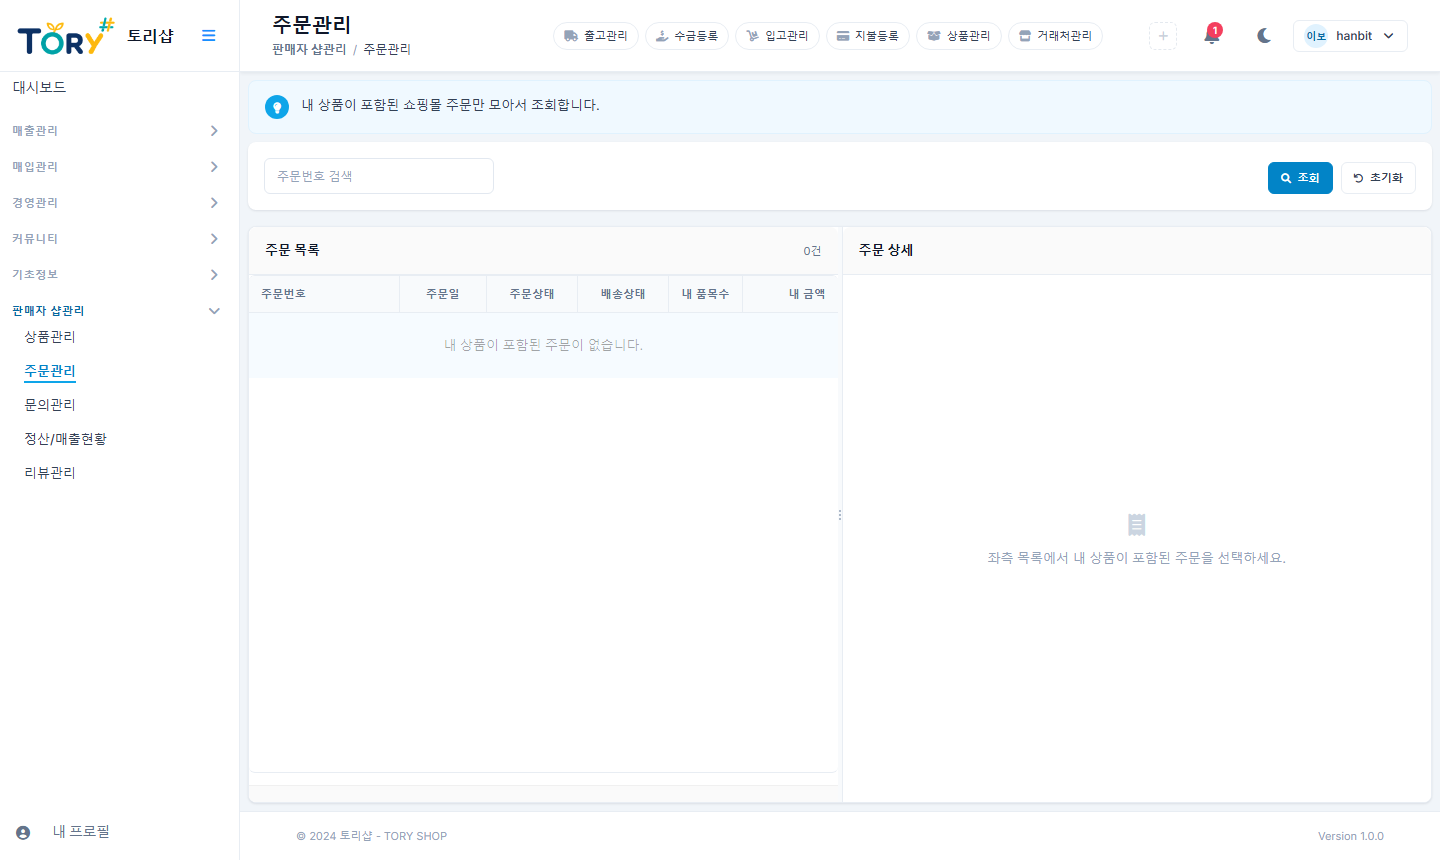Click © 2024 토리샵 - TORY SHOP footer text
Screen dimensions: 1440x860
coord(372,836)
